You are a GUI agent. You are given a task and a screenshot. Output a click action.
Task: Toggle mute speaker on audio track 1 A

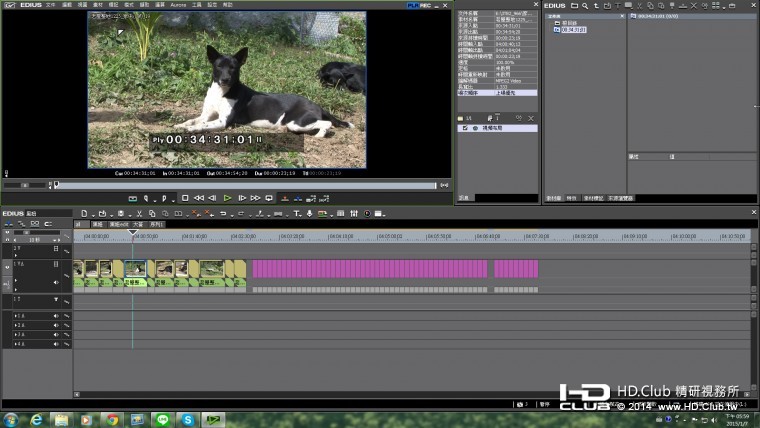tap(56, 316)
